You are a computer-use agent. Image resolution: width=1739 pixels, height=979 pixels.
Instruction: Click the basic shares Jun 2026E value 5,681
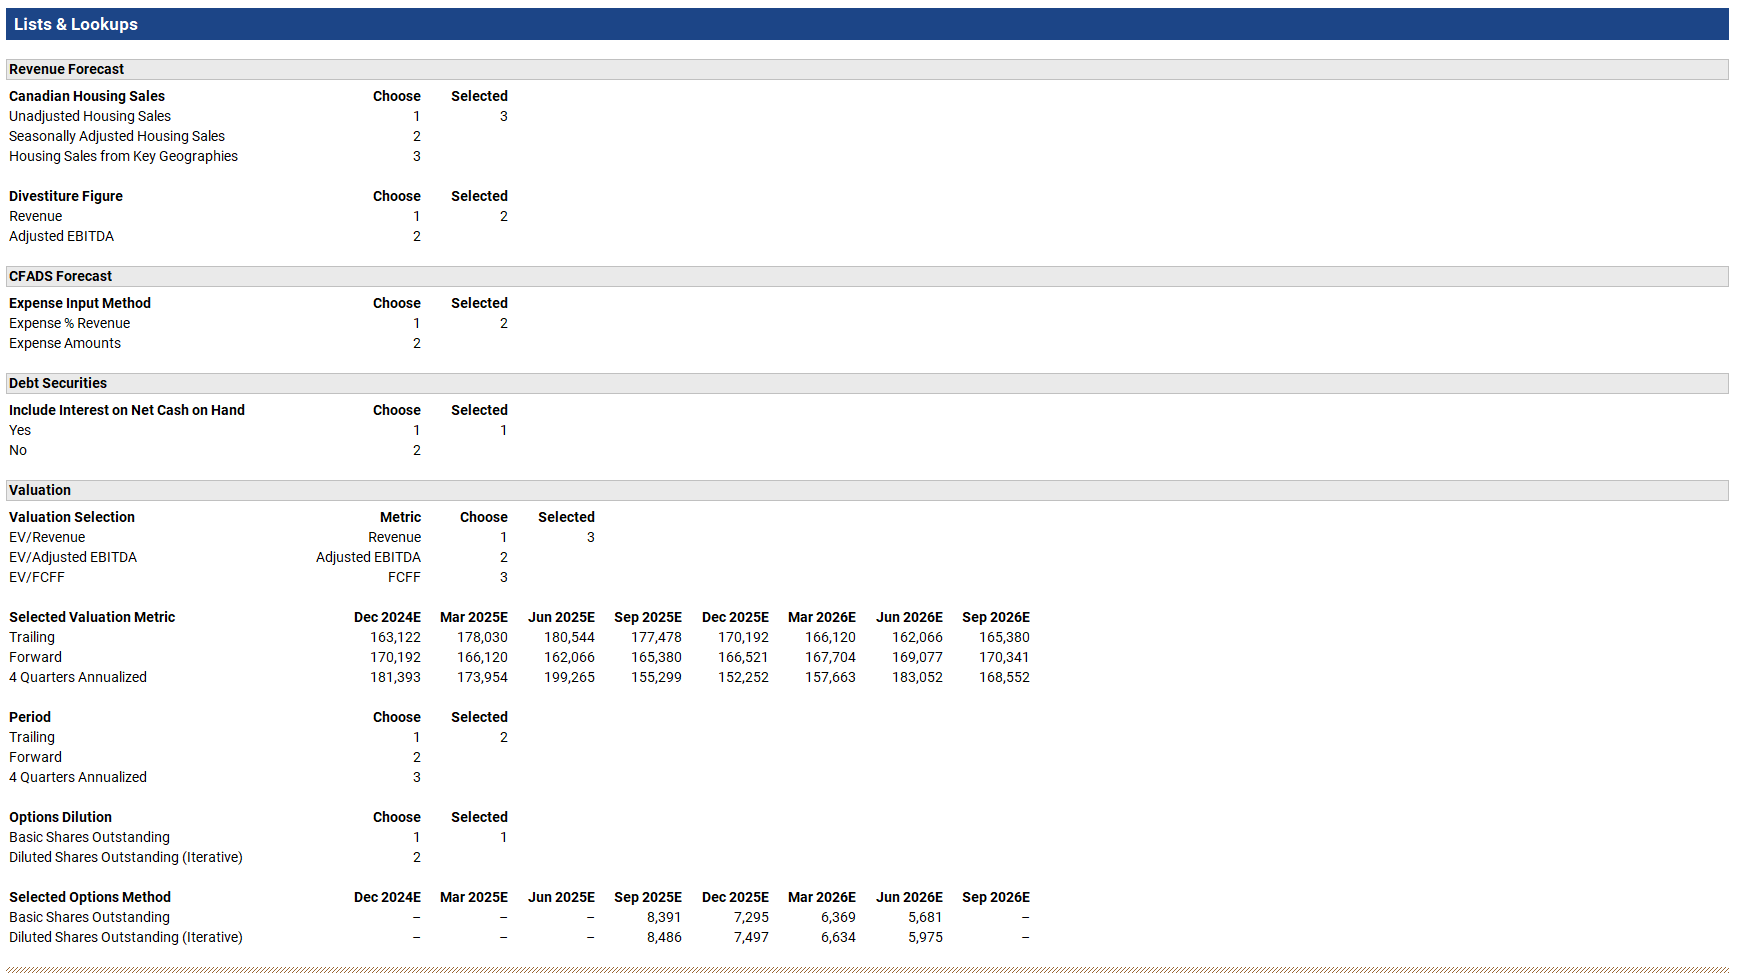pos(925,917)
